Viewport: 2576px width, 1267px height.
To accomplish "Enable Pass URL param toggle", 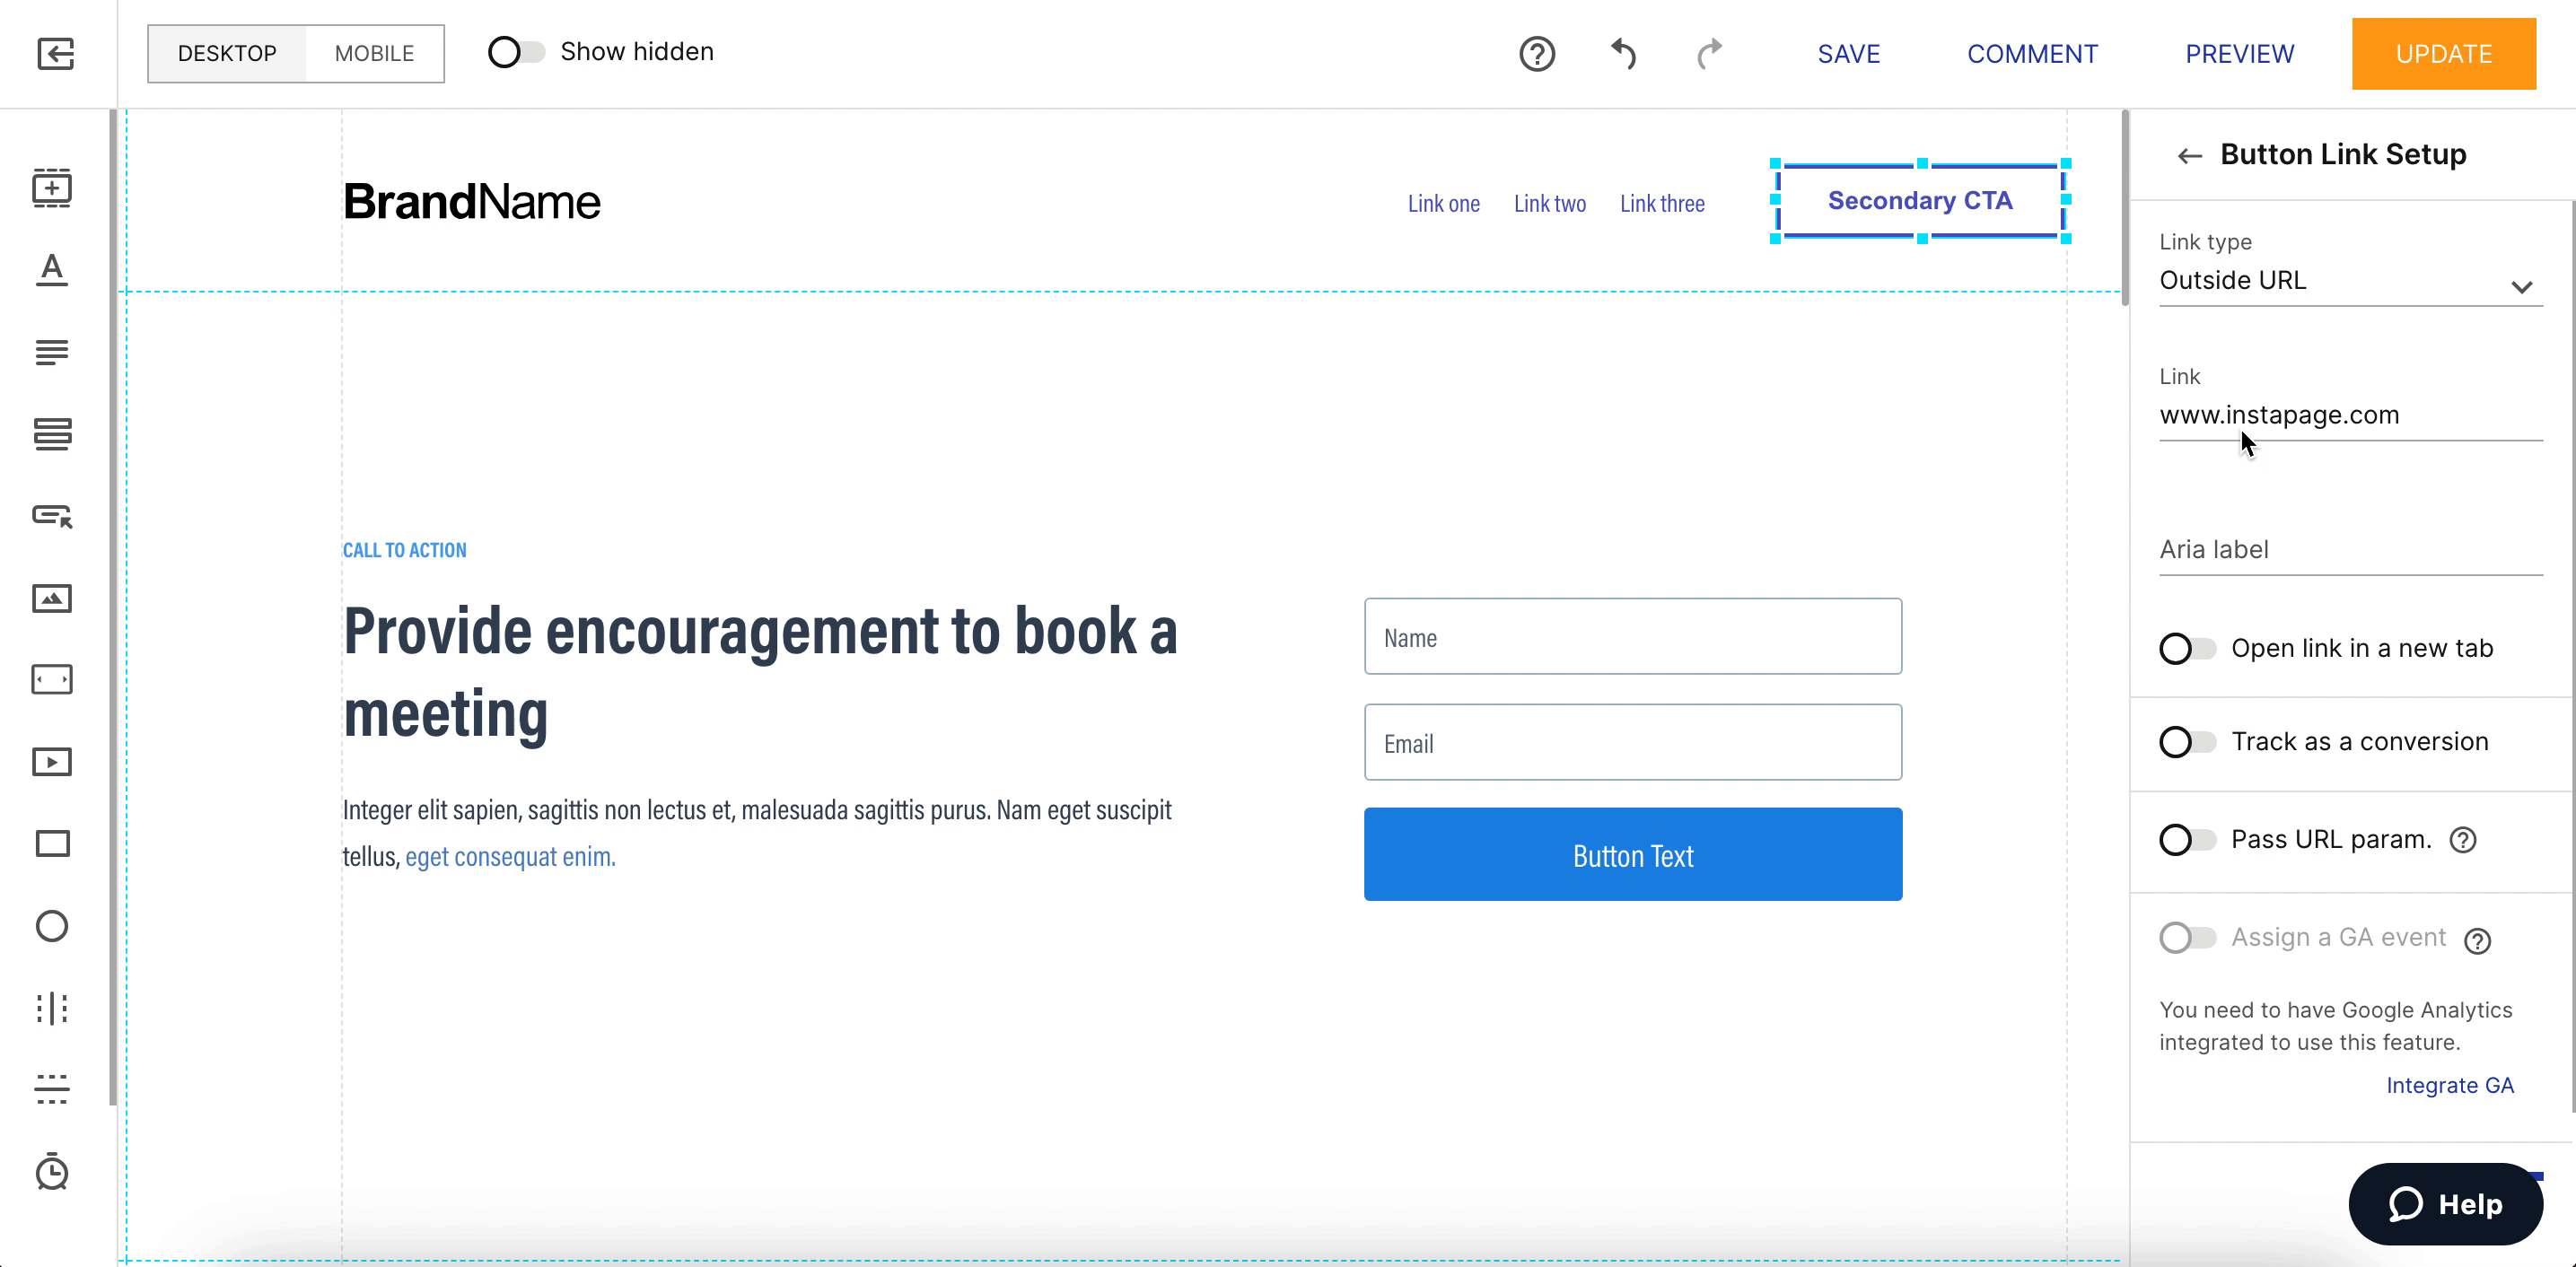I will tap(2187, 840).
